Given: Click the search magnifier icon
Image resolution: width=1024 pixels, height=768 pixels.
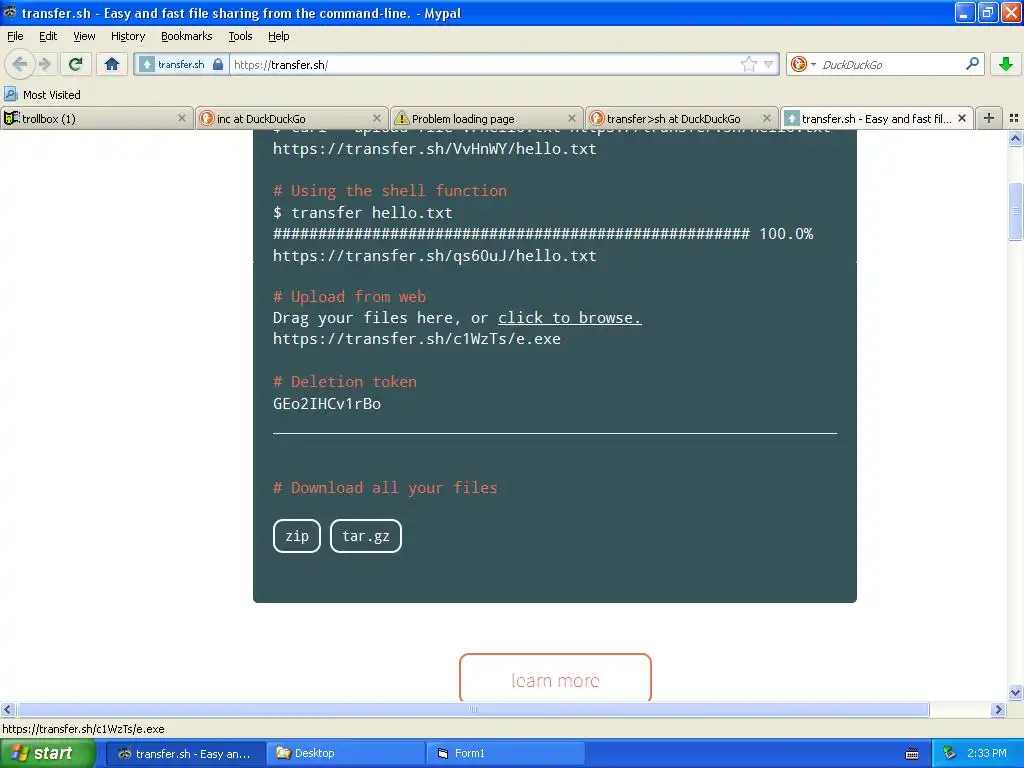Looking at the screenshot, I should click(972, 64).
